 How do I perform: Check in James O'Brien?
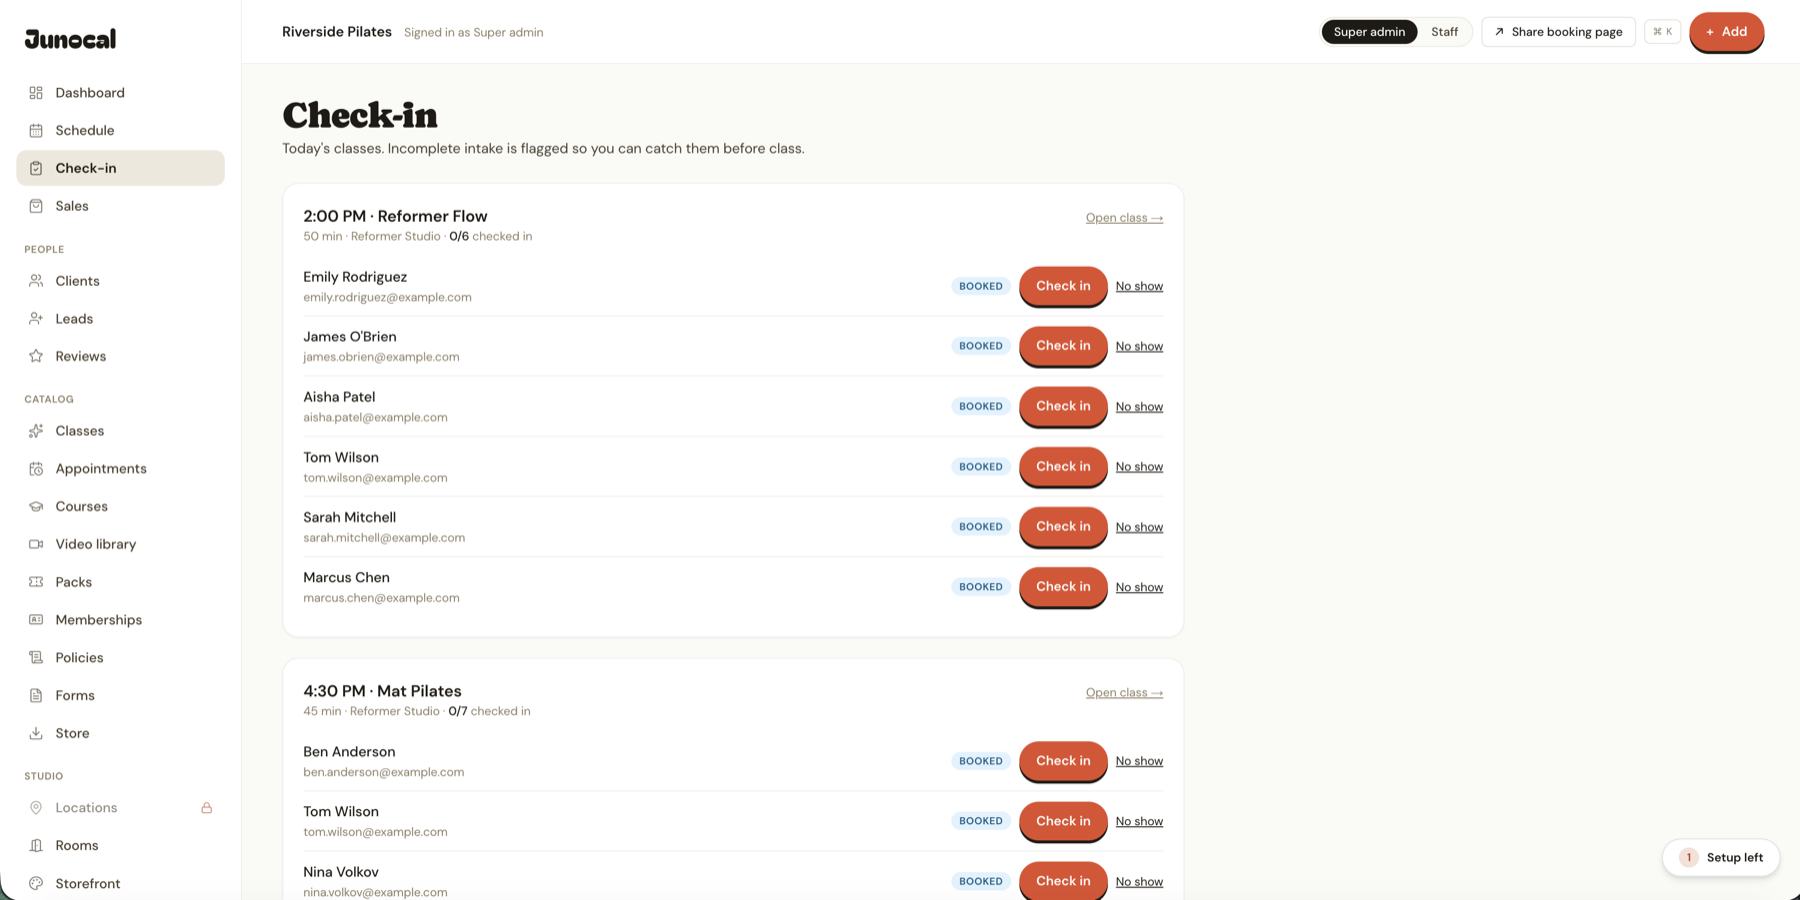(x=1063, y=346)
